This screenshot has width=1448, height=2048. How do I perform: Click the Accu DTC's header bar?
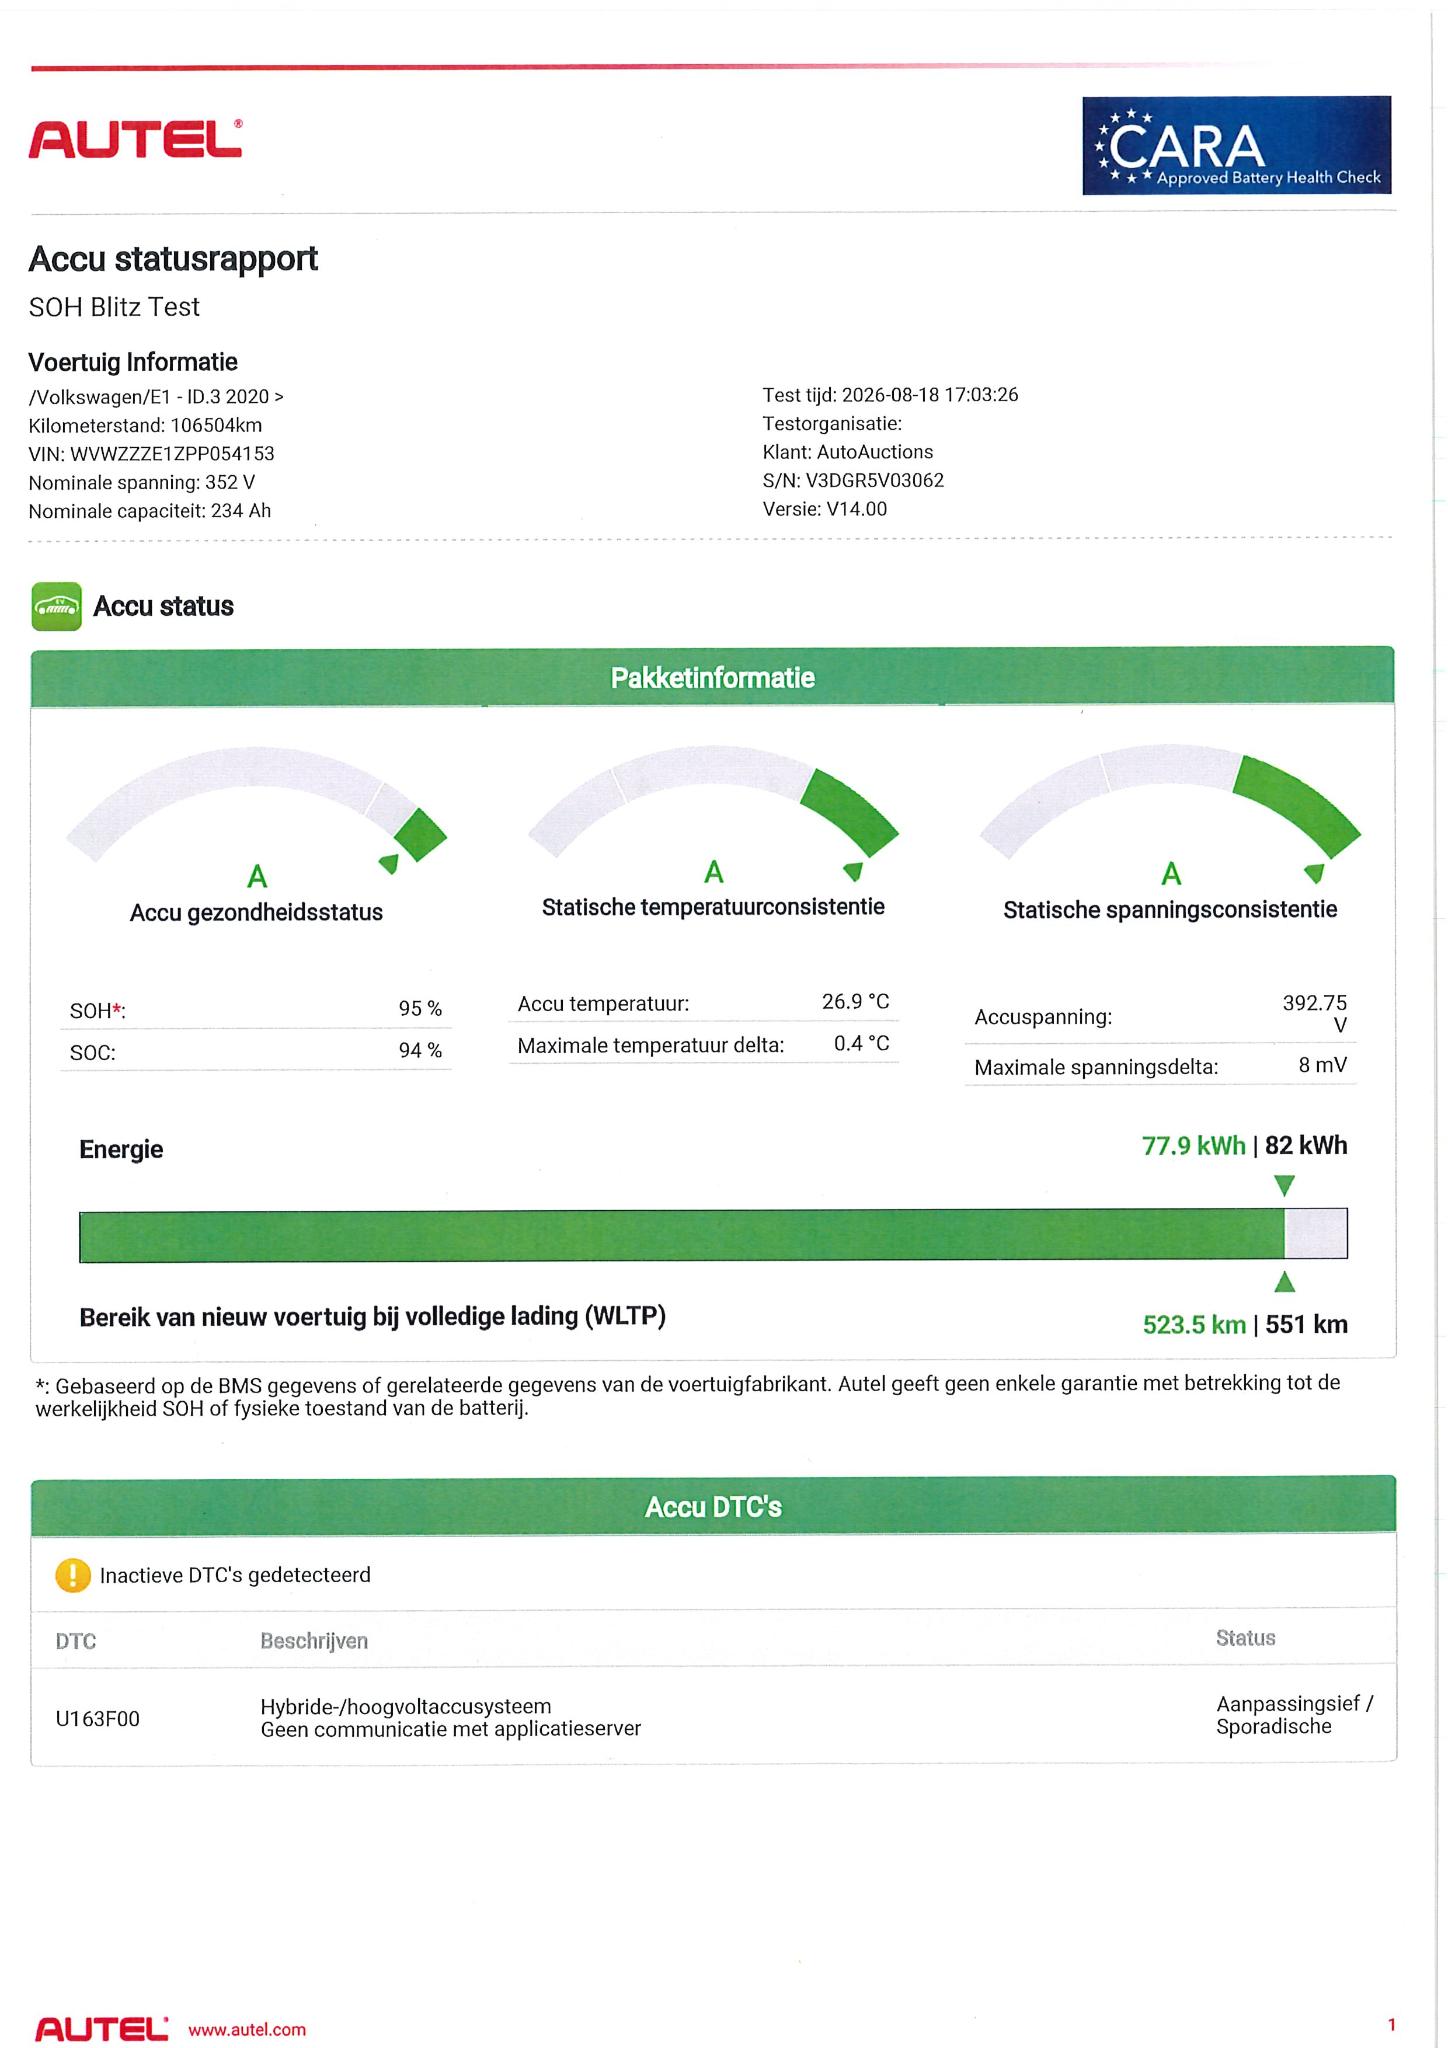tap(712, 1506)
